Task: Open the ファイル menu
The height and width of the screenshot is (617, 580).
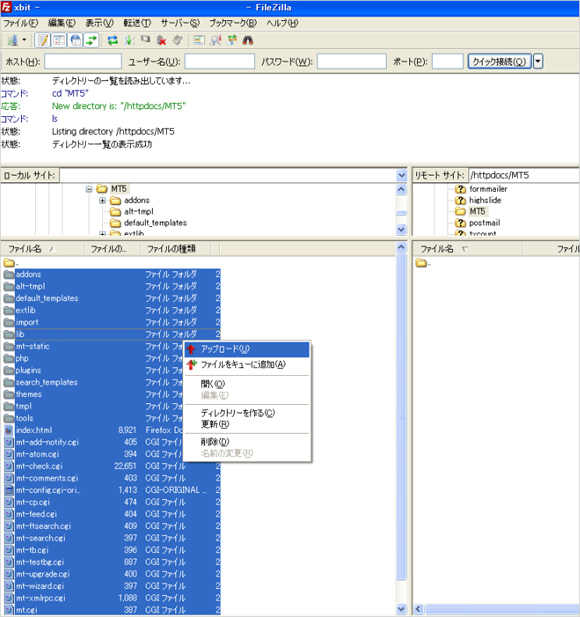Action: coord(20,23)
